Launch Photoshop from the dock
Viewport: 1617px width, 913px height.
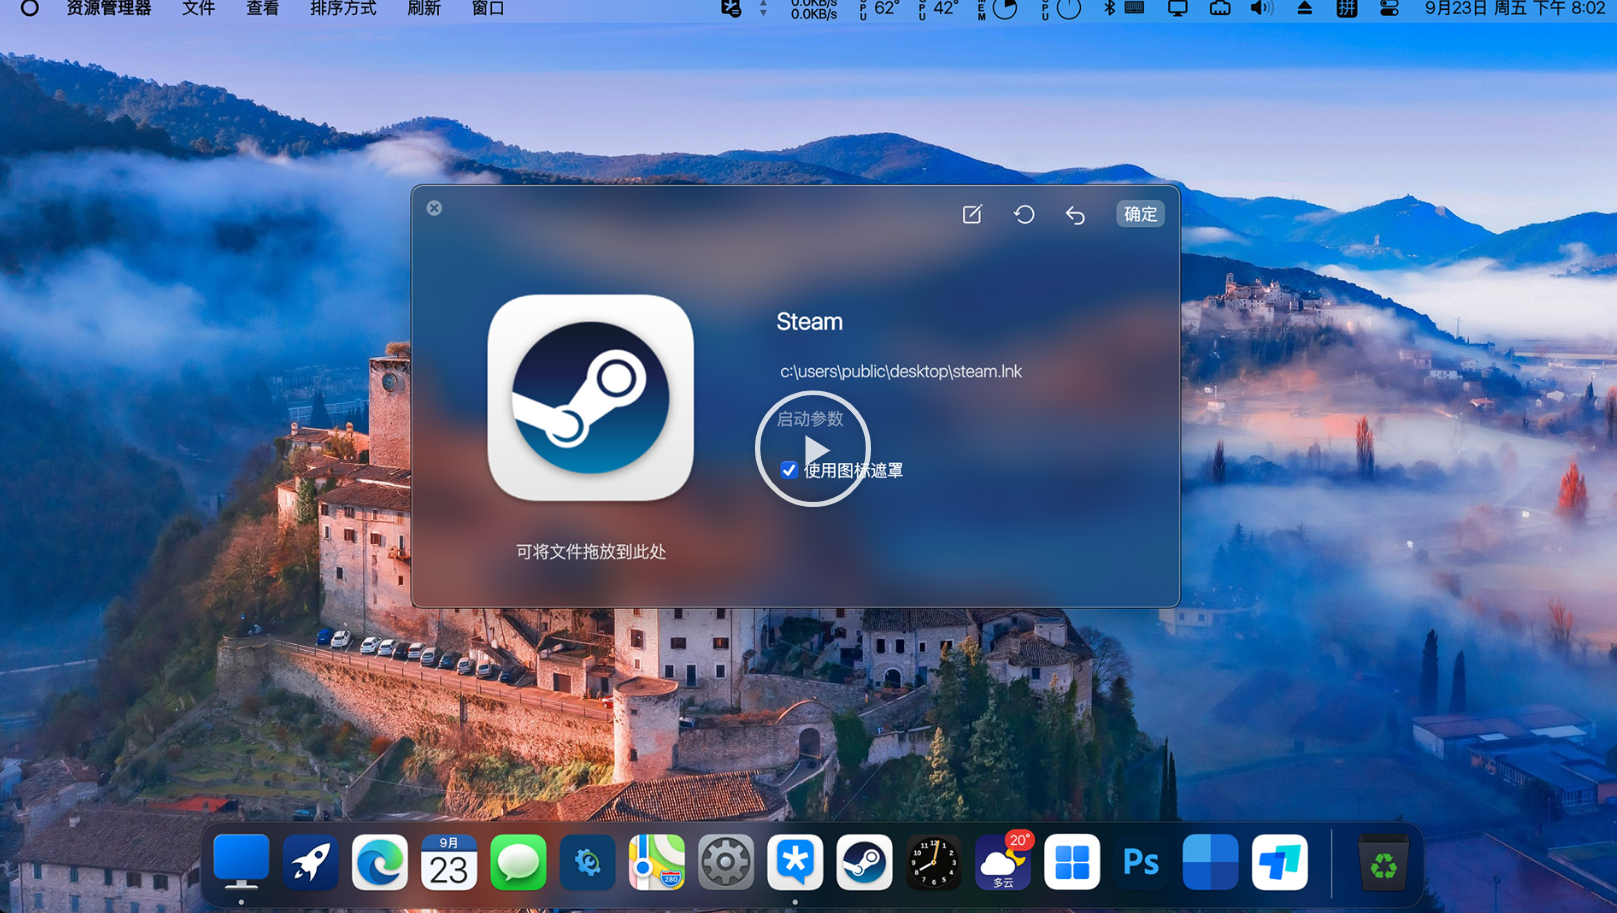[1141, 862]
